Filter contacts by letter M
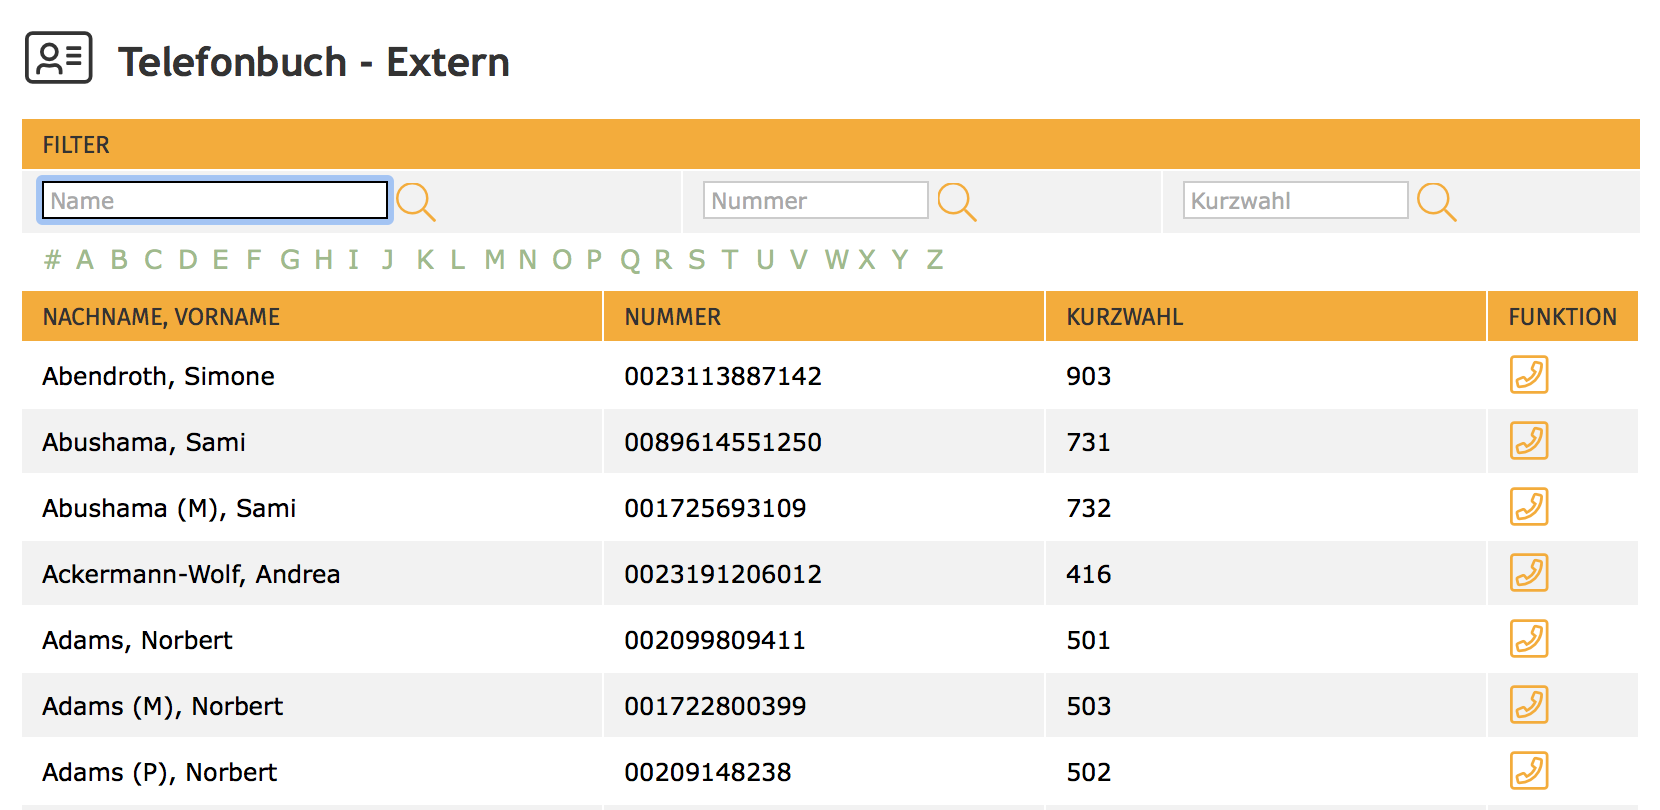Screen dimensions: 1660x810 (x=494, y=260)
